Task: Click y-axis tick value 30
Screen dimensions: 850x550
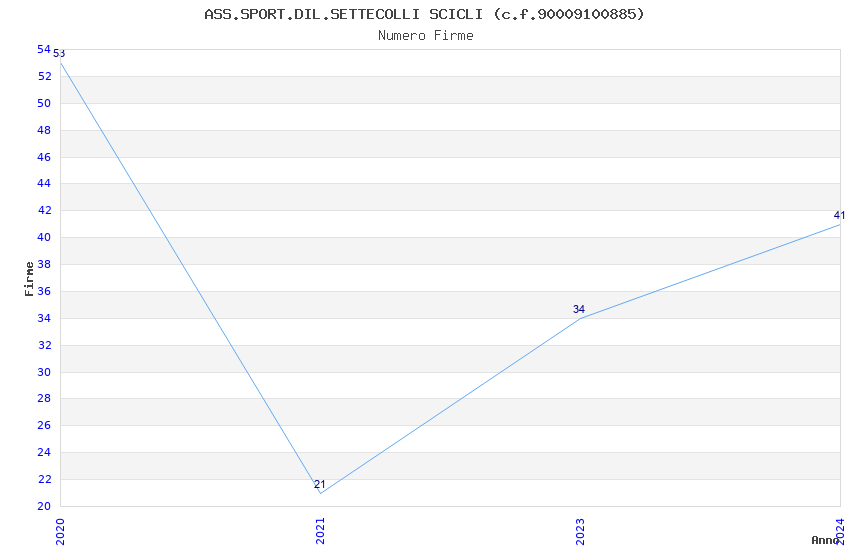Action: (44, 372)
